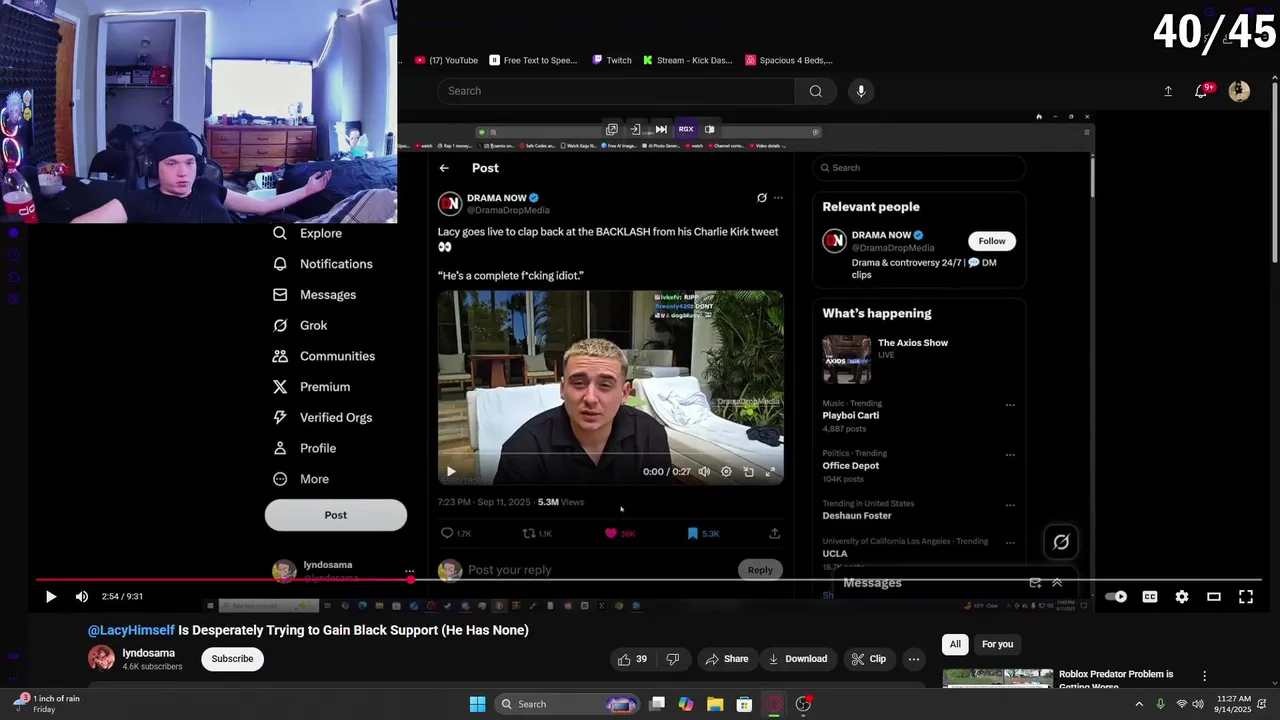
Task: Open Grok in X sidebar
Action: [301, 325]
